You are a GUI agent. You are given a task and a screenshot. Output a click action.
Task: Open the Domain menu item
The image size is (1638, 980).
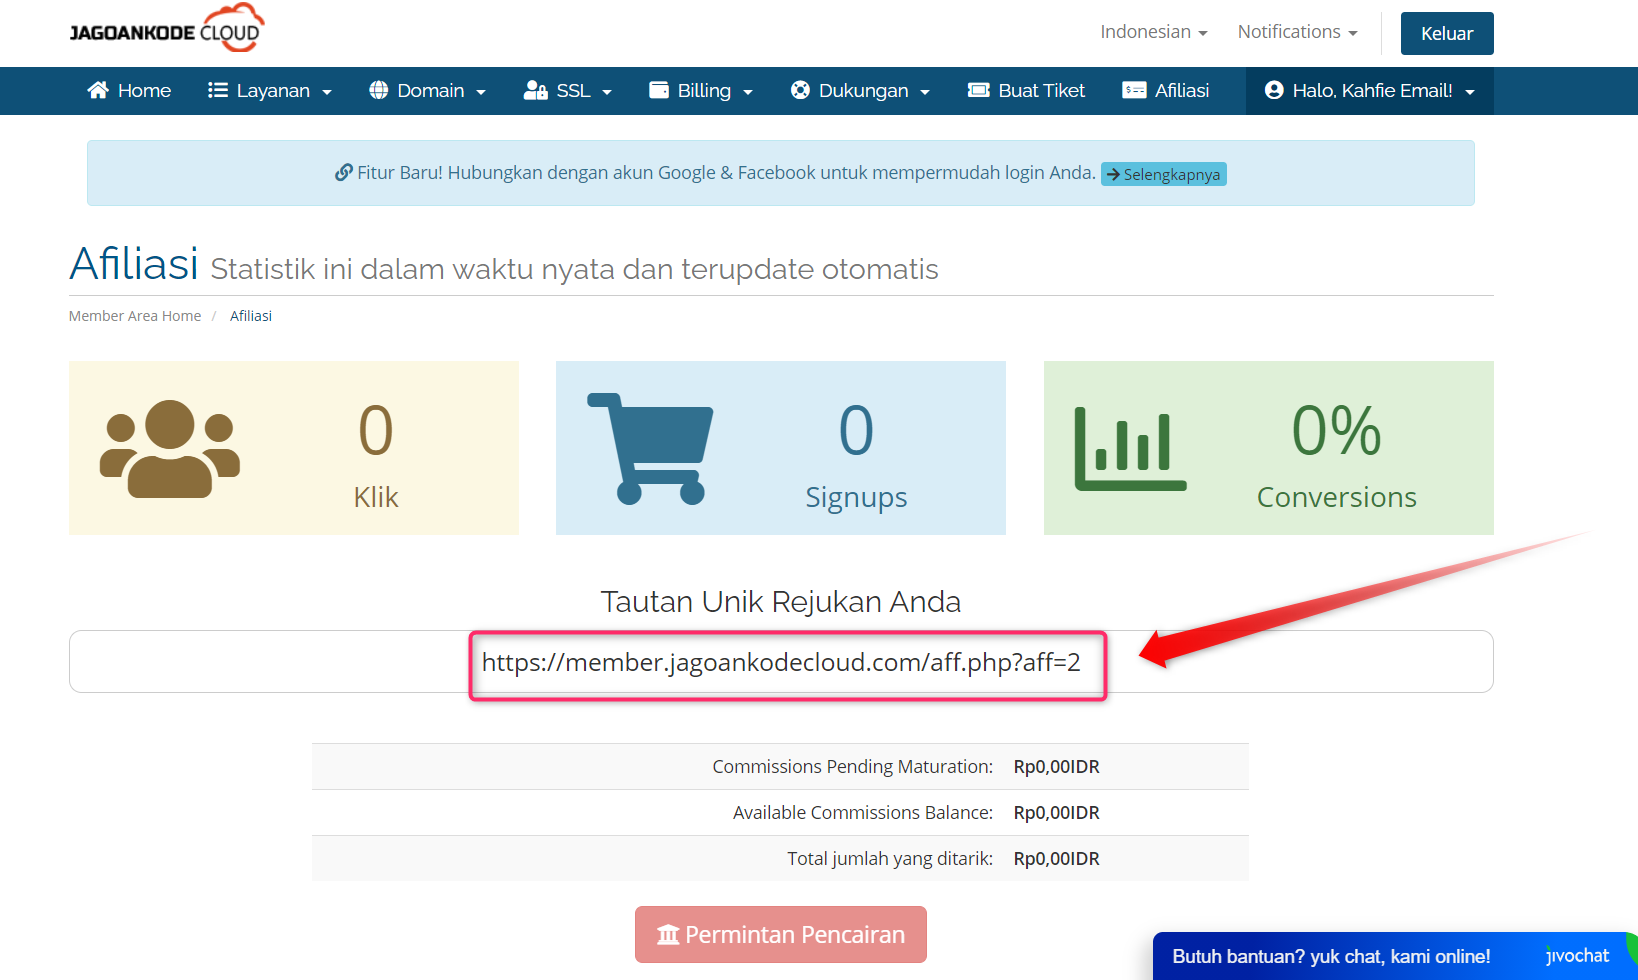(x=428, y=90)
